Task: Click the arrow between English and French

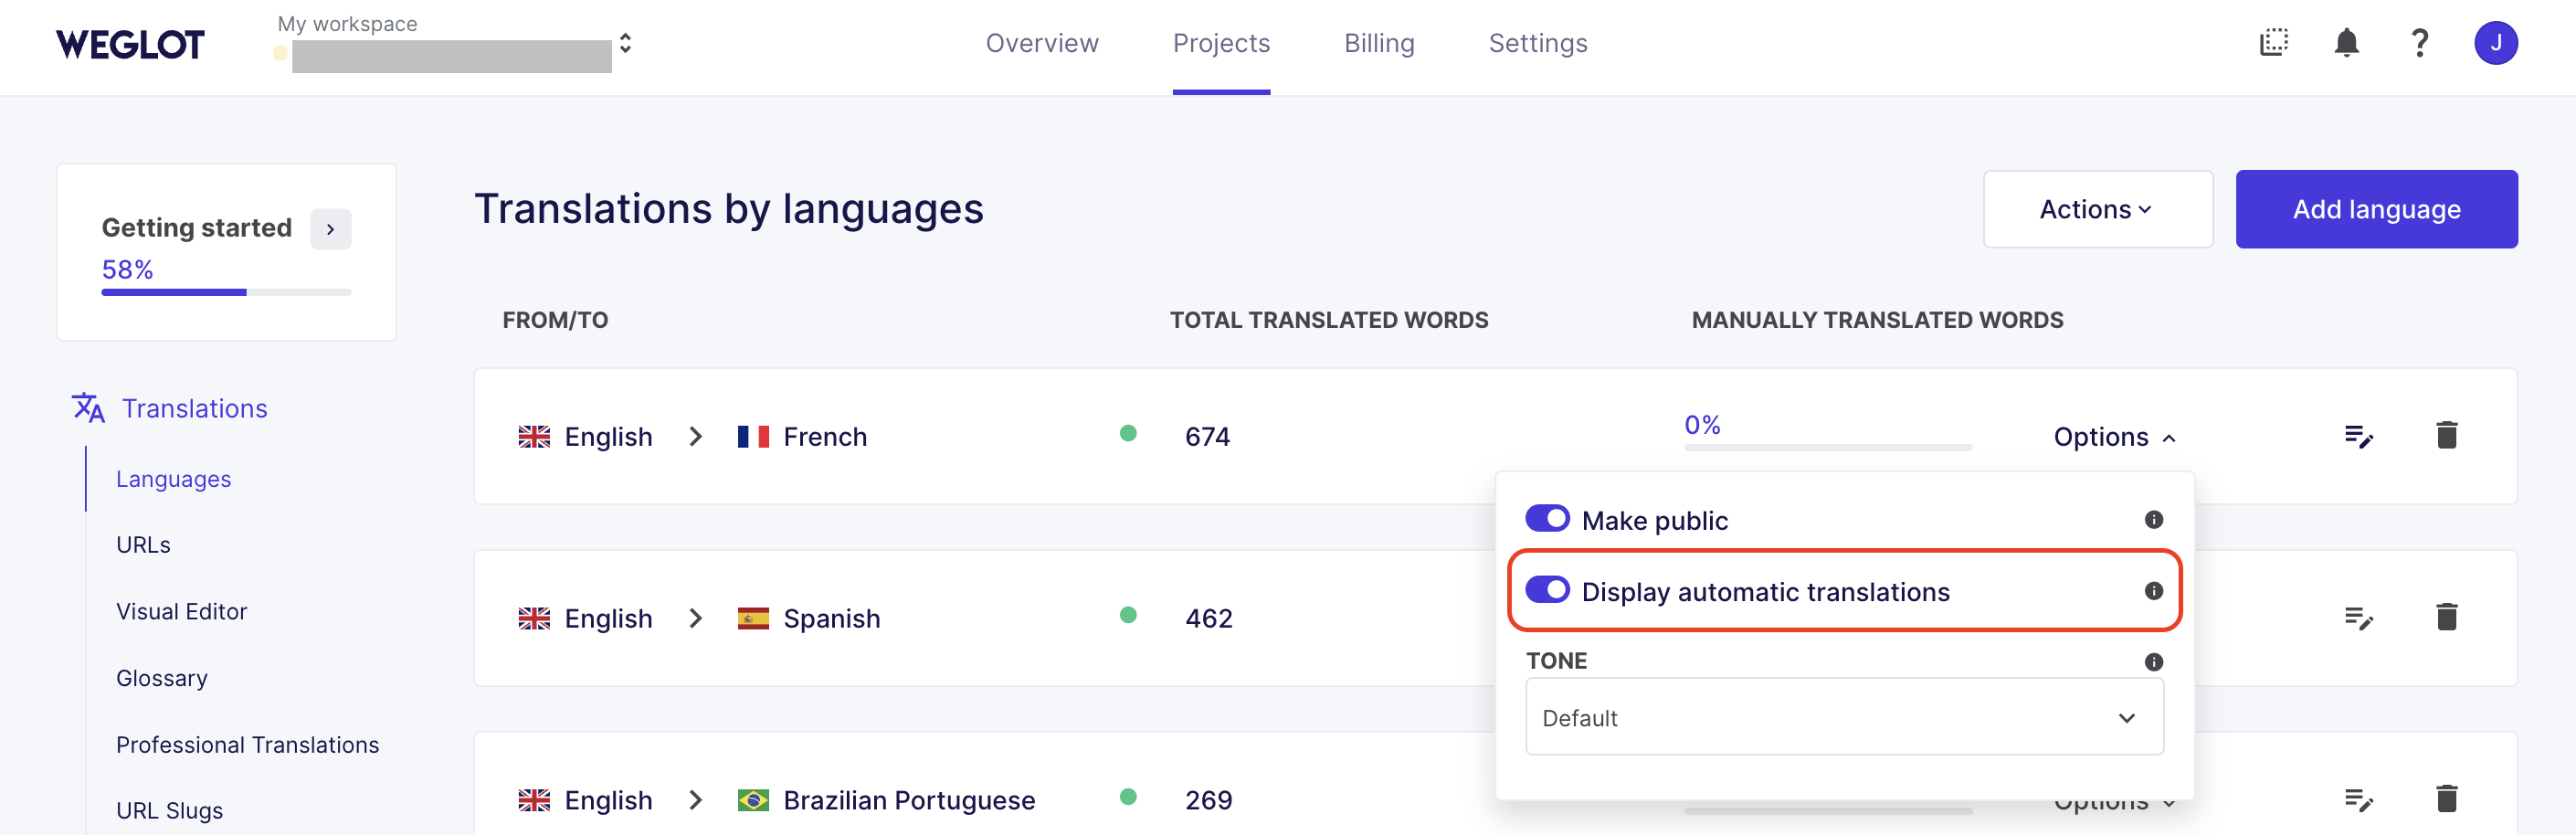Action: (x=695, y=437)
